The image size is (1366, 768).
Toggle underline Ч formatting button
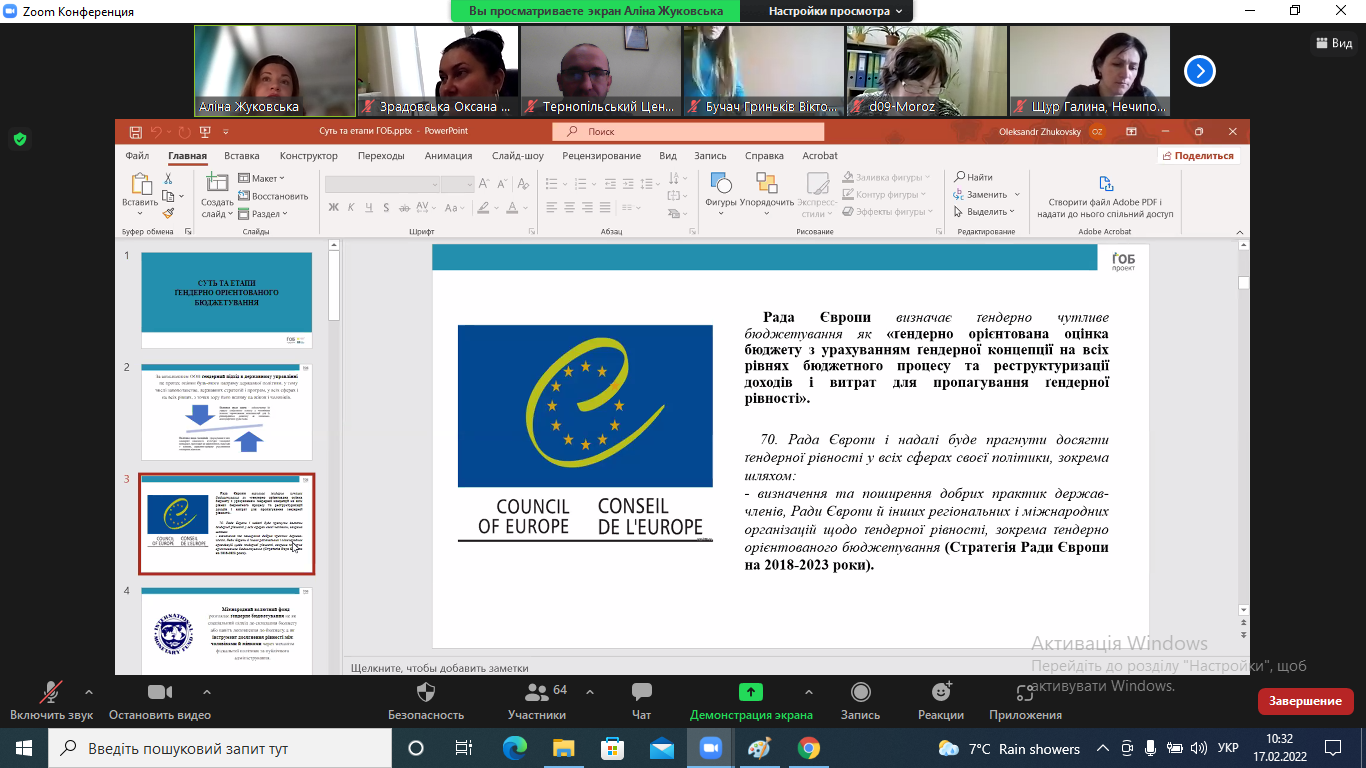point(369,208)
